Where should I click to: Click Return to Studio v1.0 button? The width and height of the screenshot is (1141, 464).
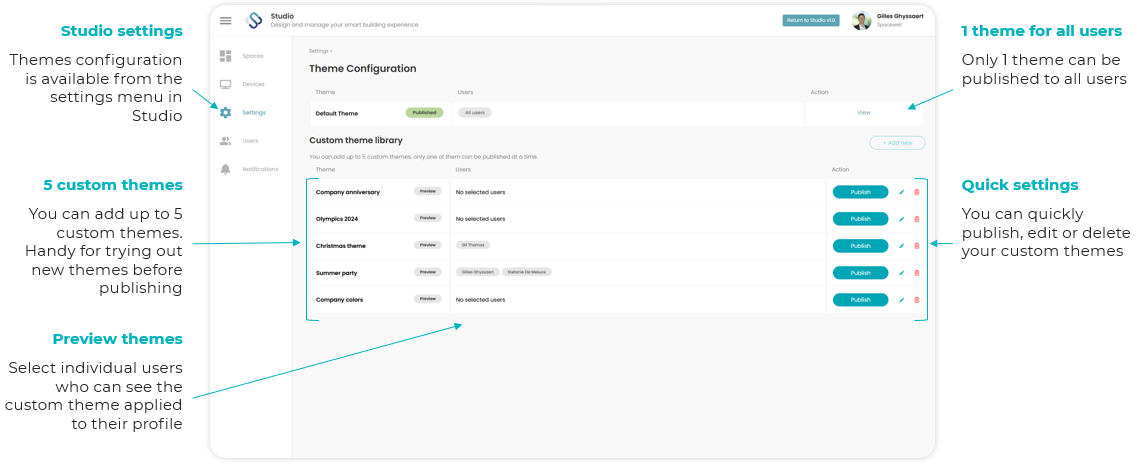pos(811,20)
